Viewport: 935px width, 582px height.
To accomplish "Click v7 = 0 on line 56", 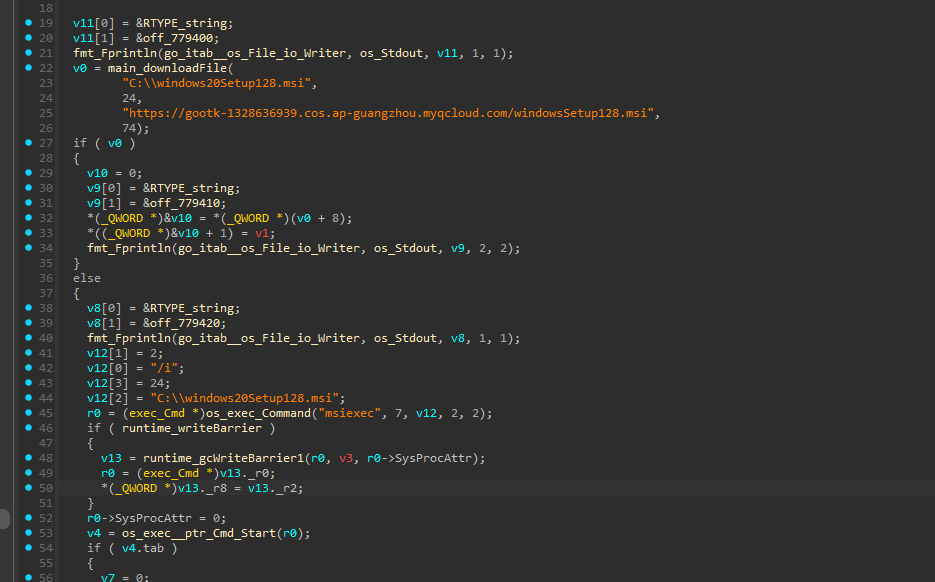I will [125, 577].
